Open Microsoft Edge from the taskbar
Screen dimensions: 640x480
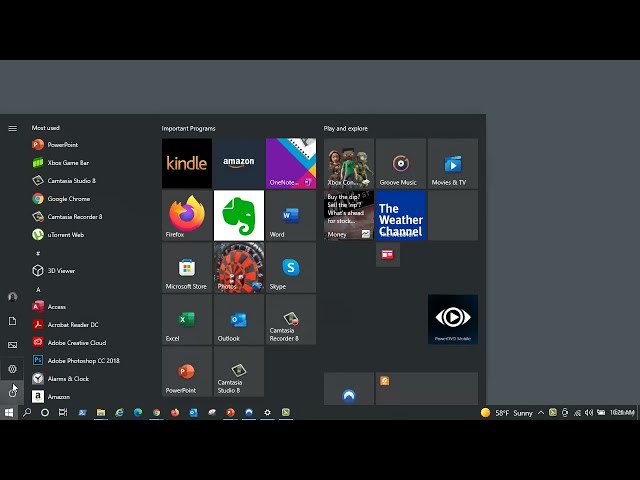click(x=138, y=413)
